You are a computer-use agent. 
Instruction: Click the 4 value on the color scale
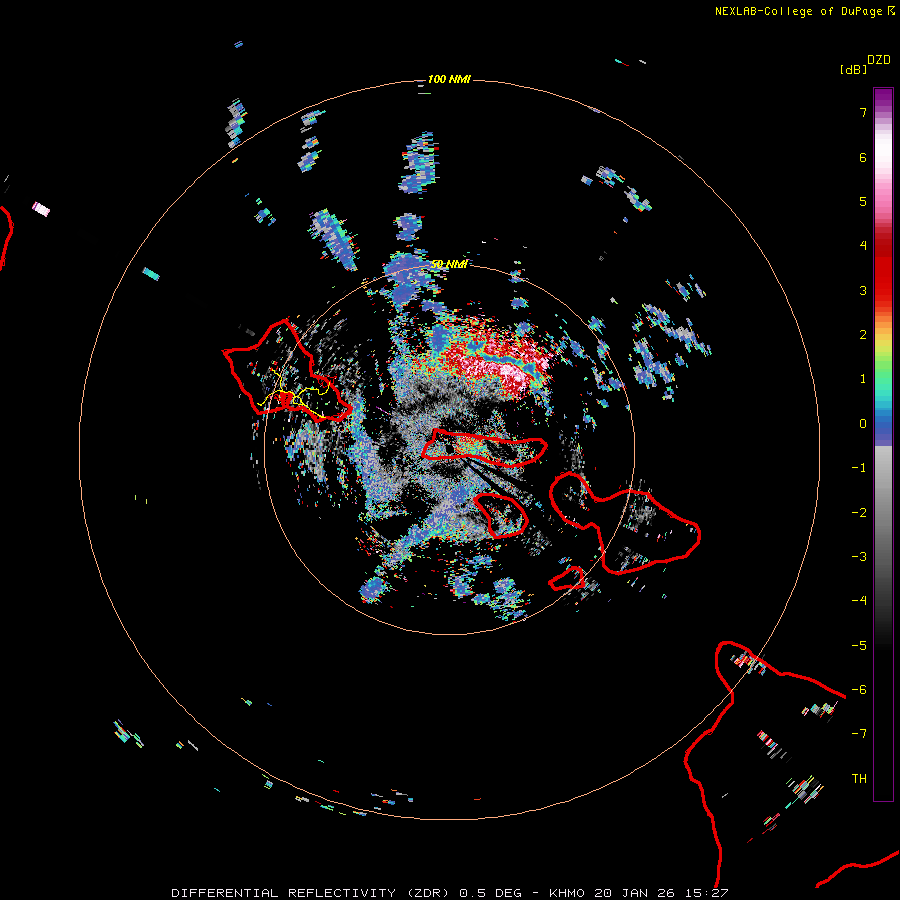tap(863, 246)
